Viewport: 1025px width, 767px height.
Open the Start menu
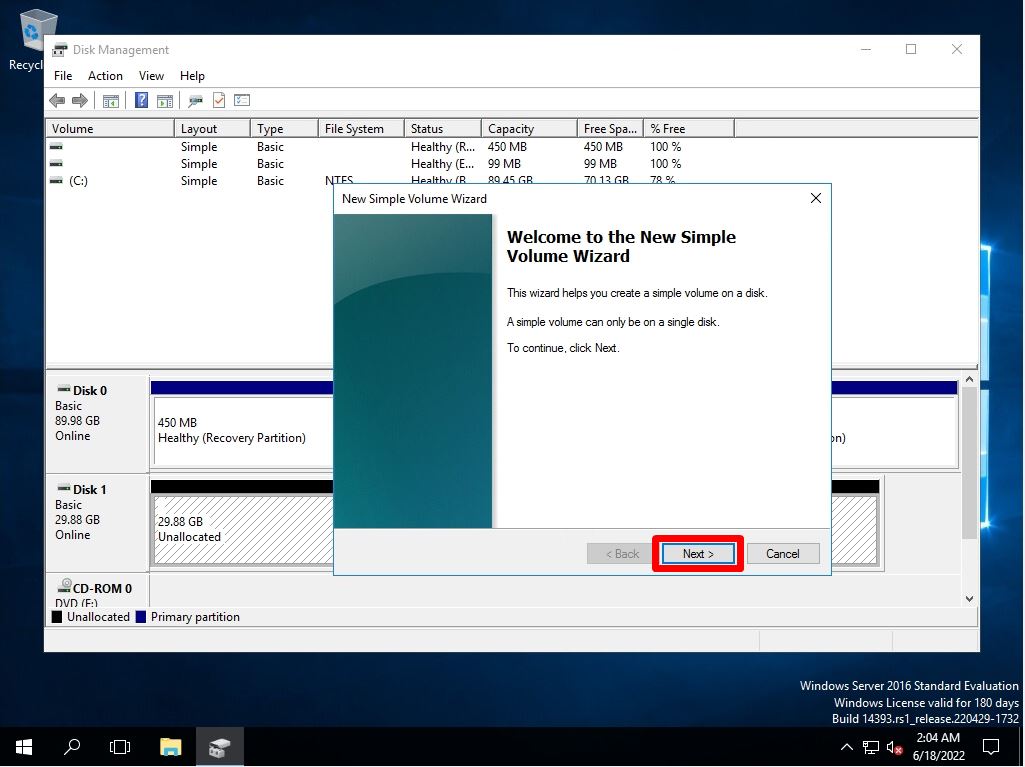(x=21, y=746)
